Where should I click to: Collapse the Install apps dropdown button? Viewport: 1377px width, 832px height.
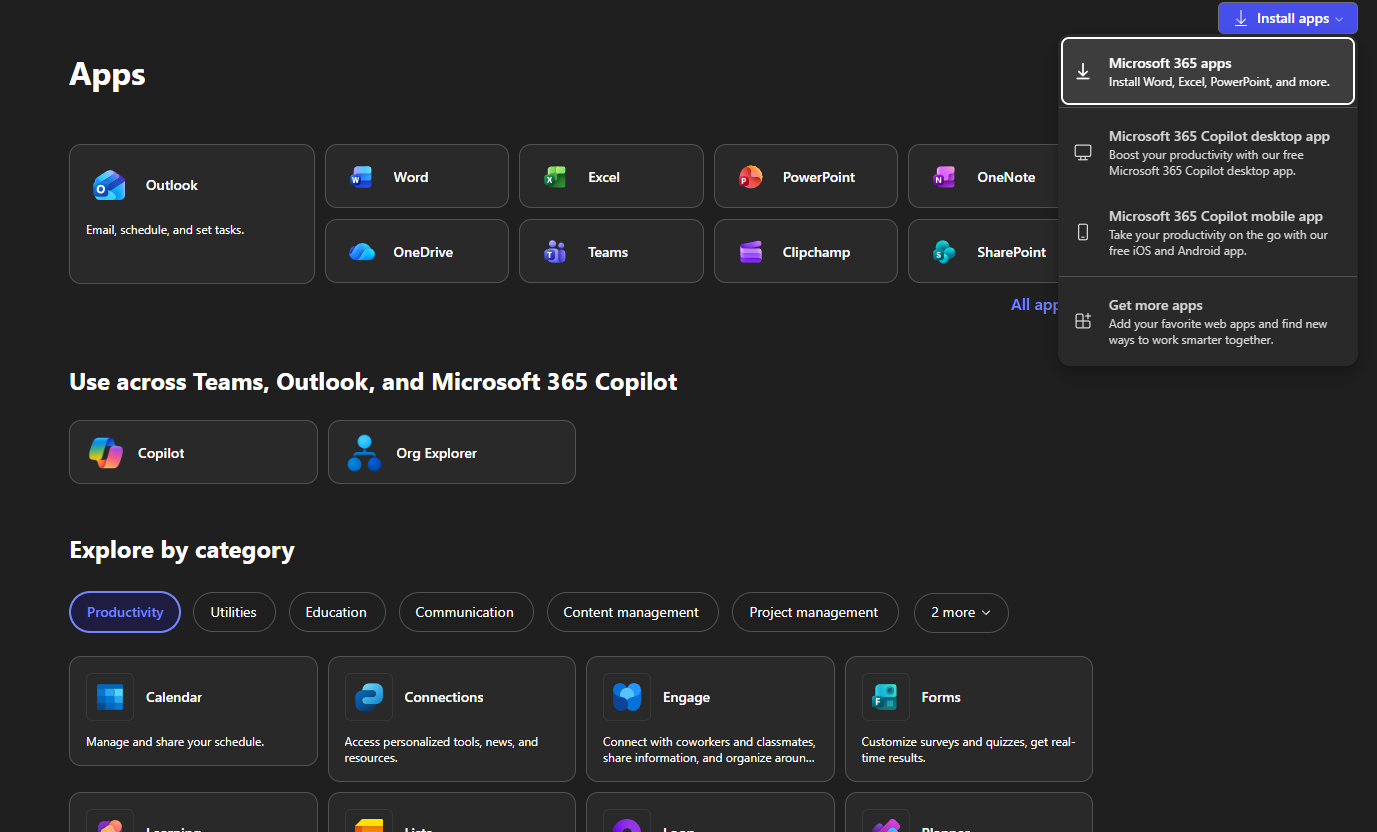click(1286, 18)
